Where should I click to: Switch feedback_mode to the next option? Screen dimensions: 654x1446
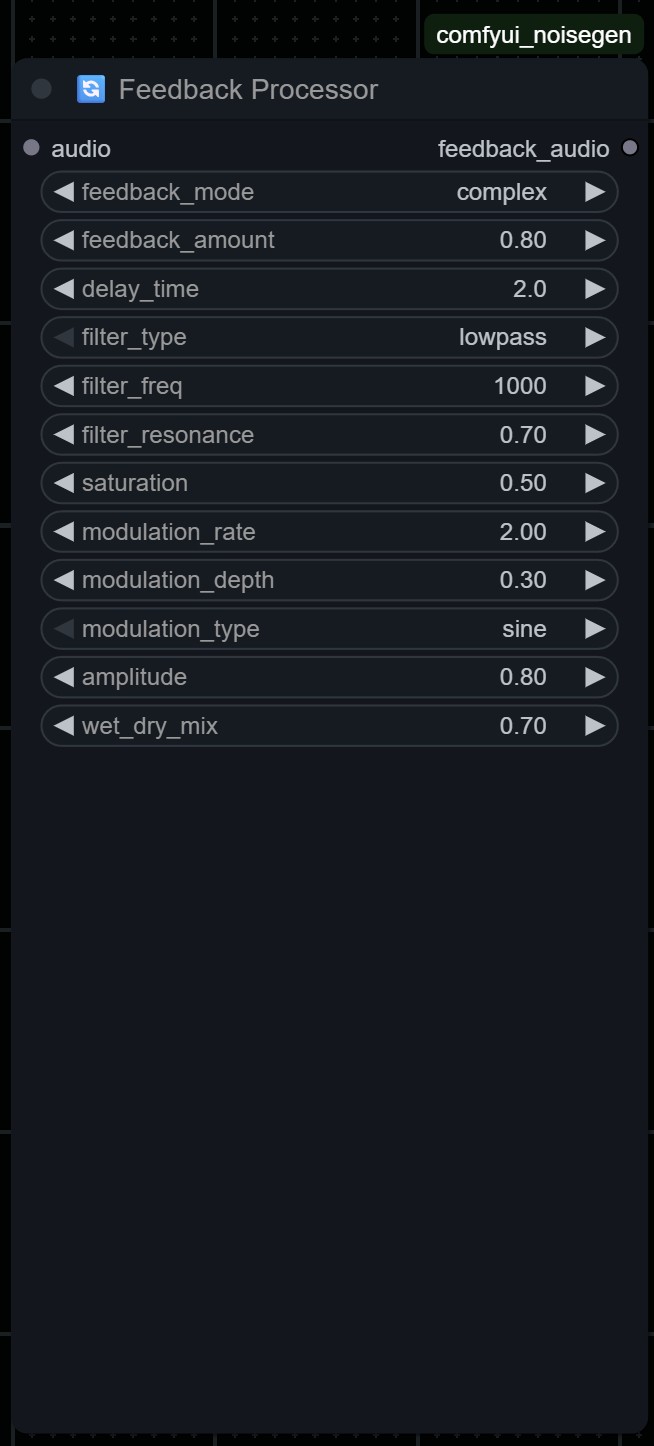click(x=595, y=192)
